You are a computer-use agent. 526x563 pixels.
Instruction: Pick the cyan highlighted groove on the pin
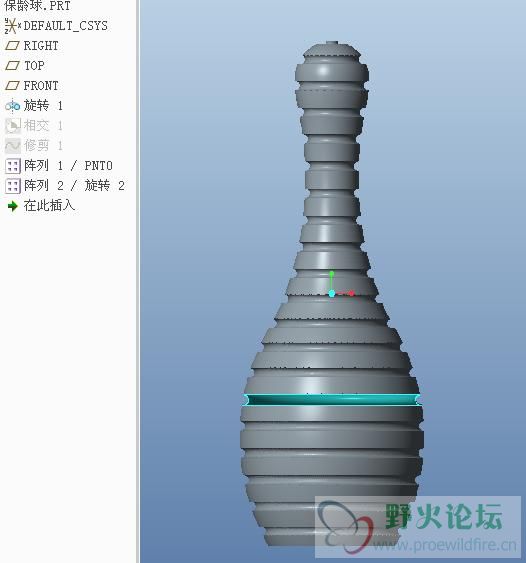[332, 400]
